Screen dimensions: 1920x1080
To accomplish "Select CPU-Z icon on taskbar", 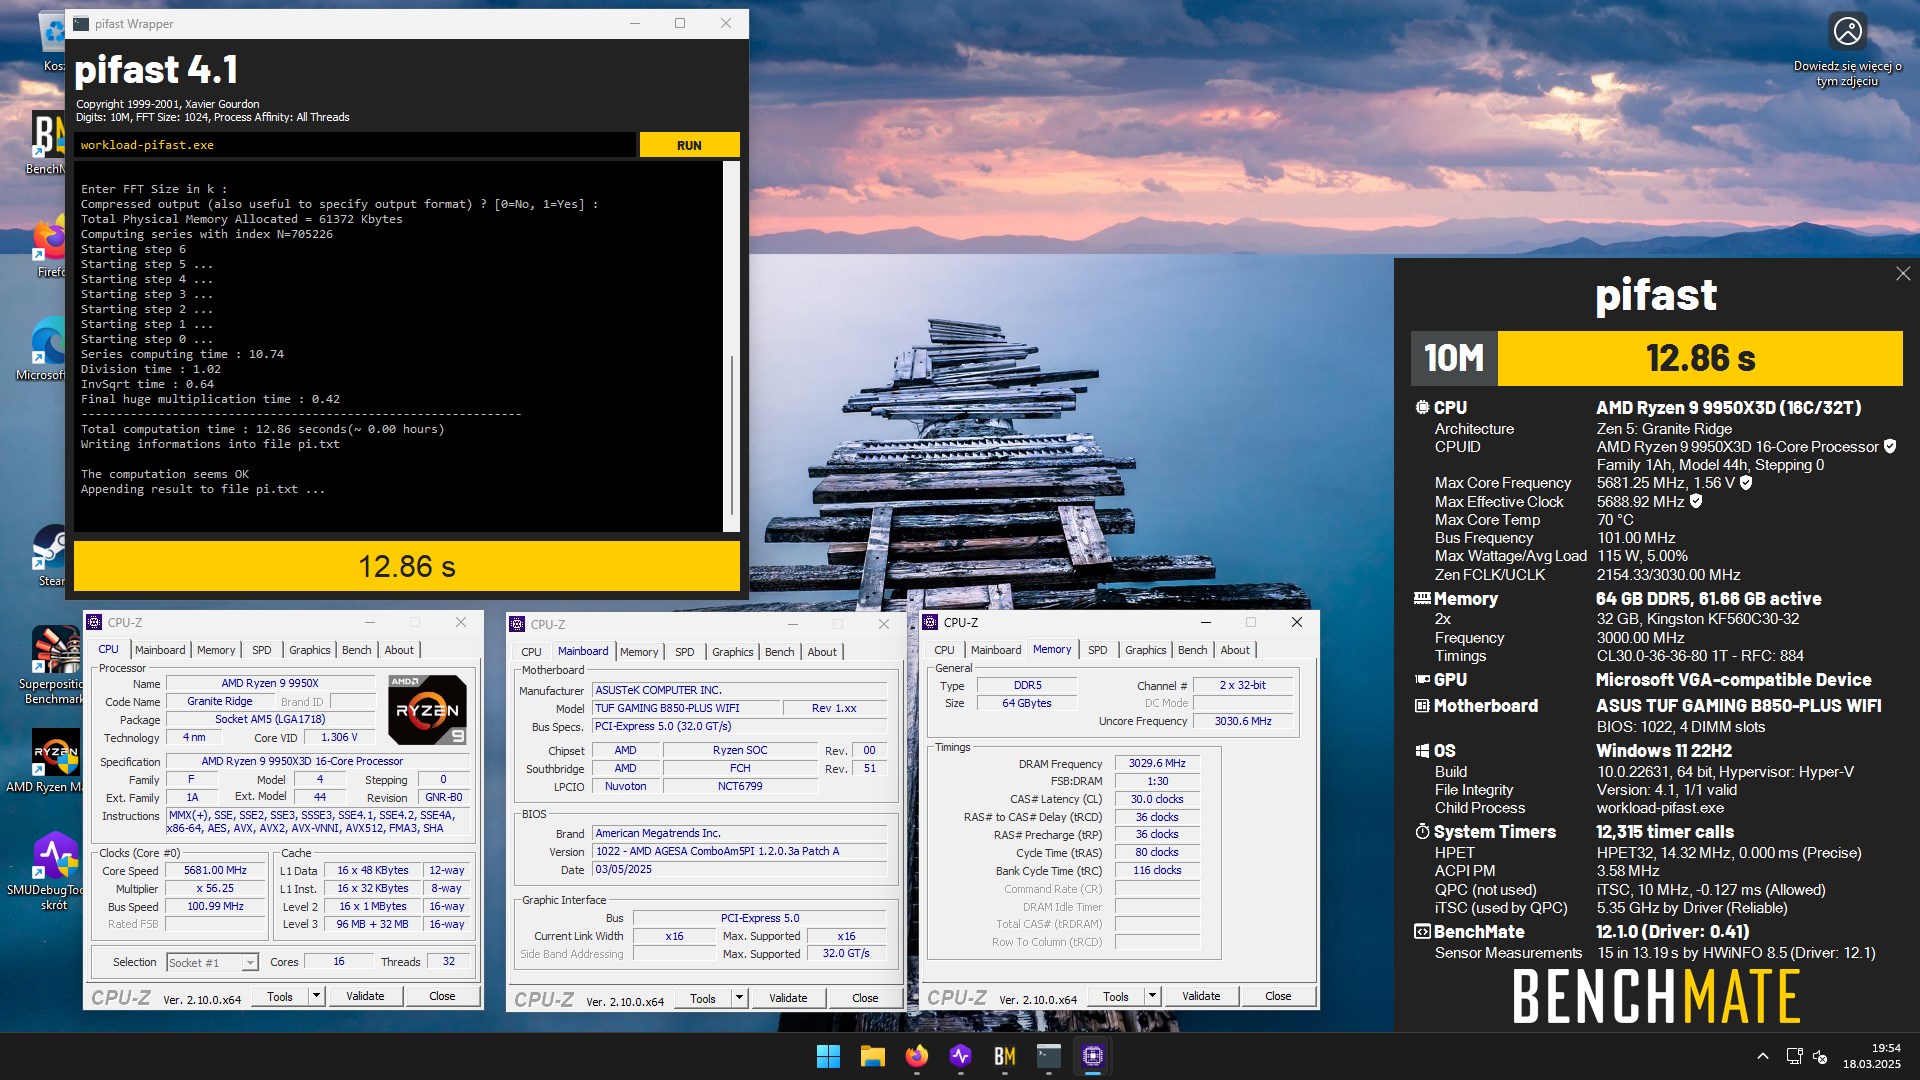I will (1093, 1056).
